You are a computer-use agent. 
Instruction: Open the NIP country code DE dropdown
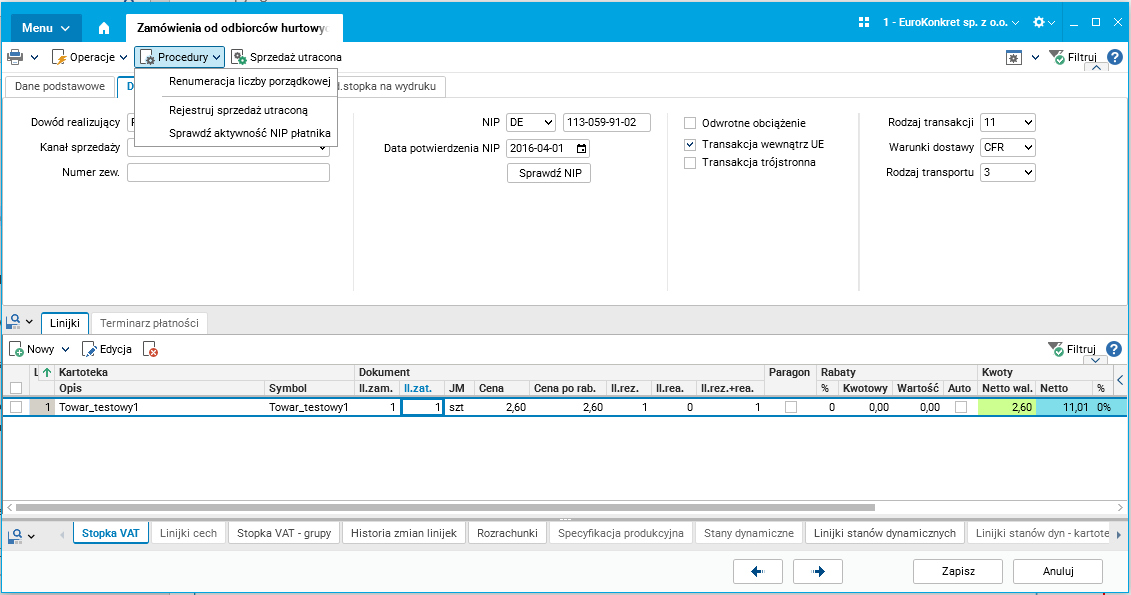coord(531,123)
